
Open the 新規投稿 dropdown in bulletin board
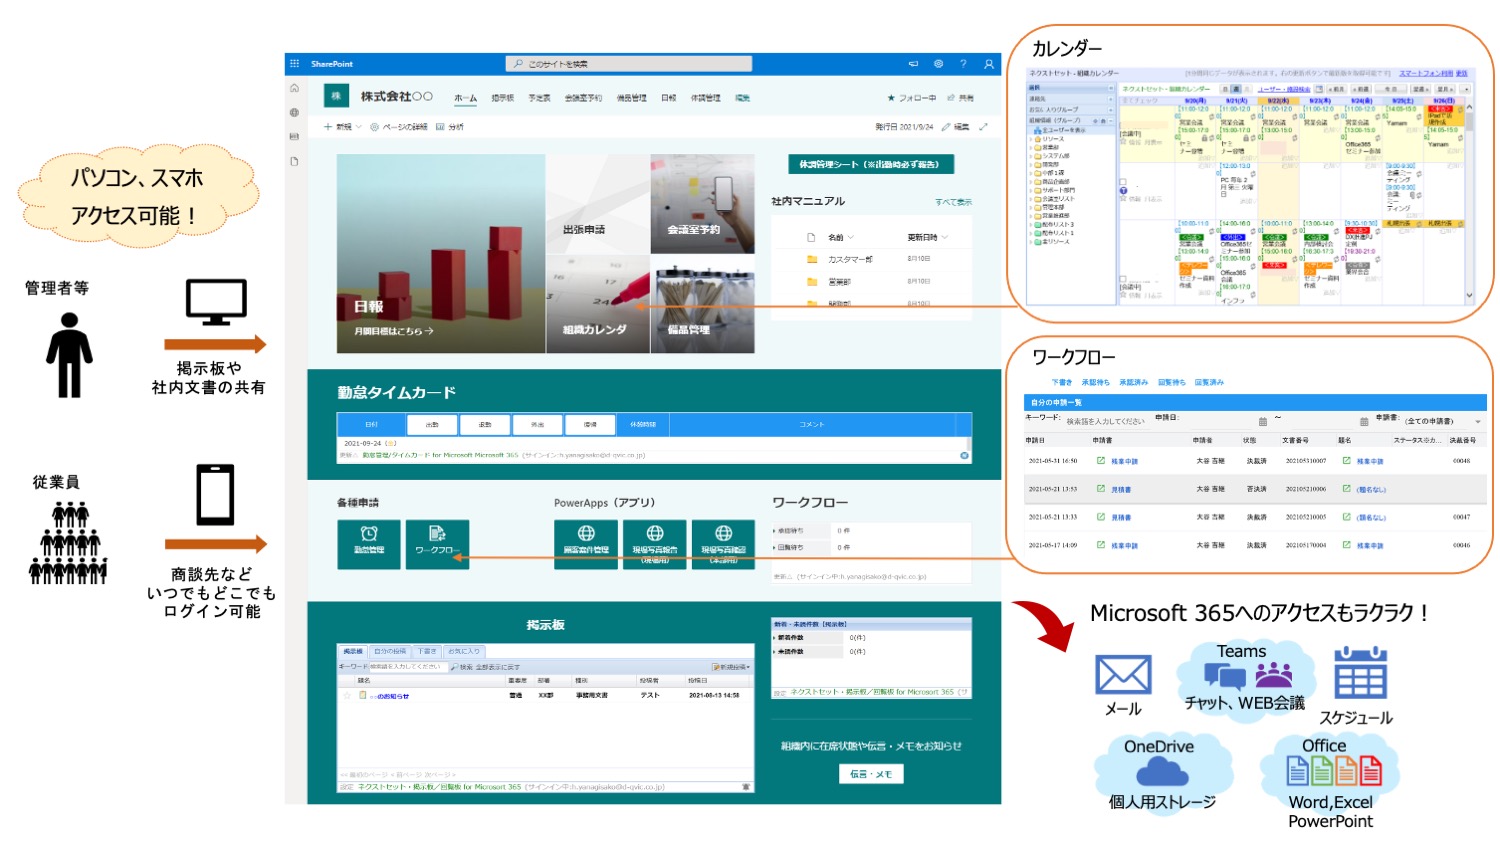pyautogui.click(x=731, y=667)
